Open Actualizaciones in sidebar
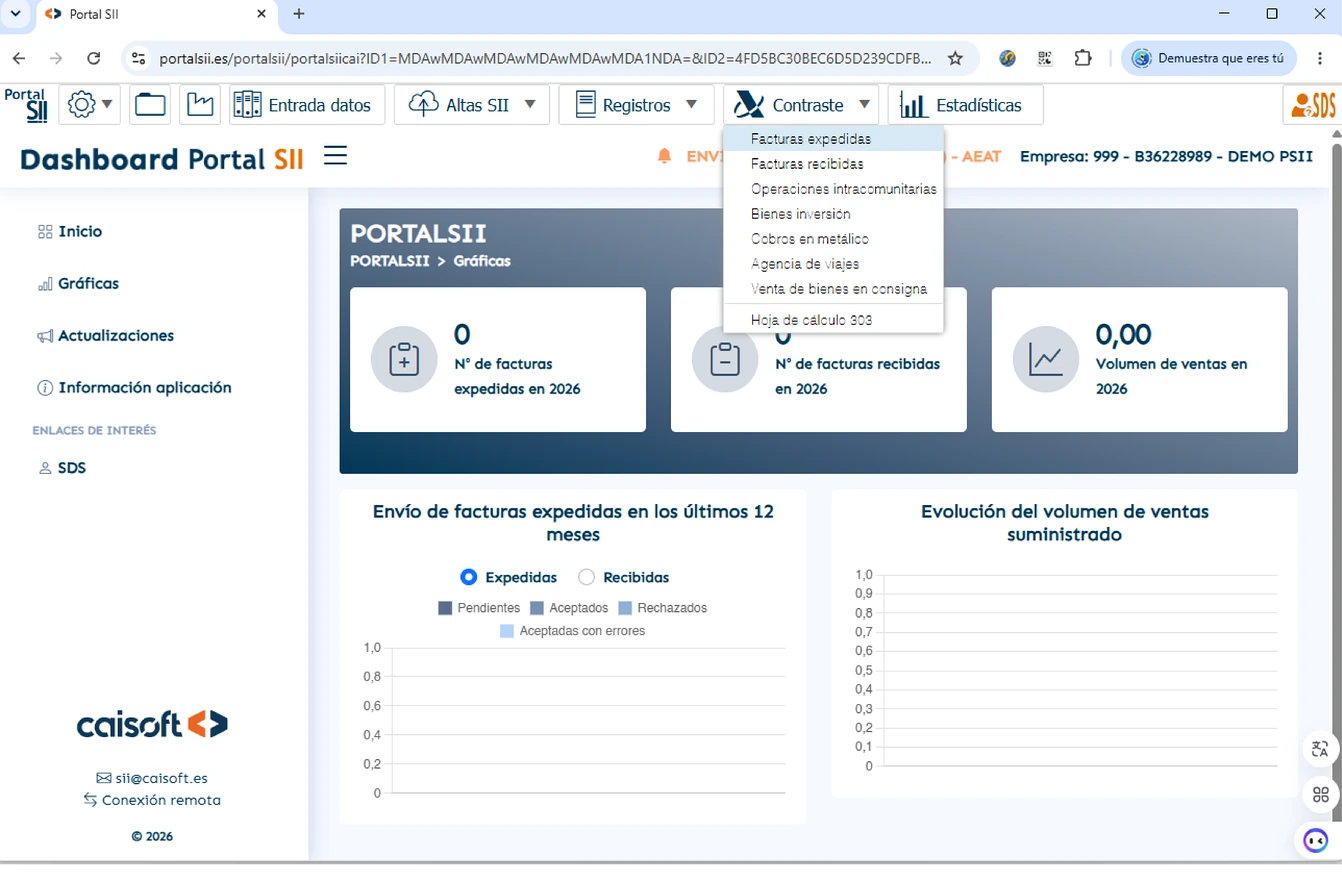Image resolution: width=1342 pixels, height=874 pixels. point(105,335)
